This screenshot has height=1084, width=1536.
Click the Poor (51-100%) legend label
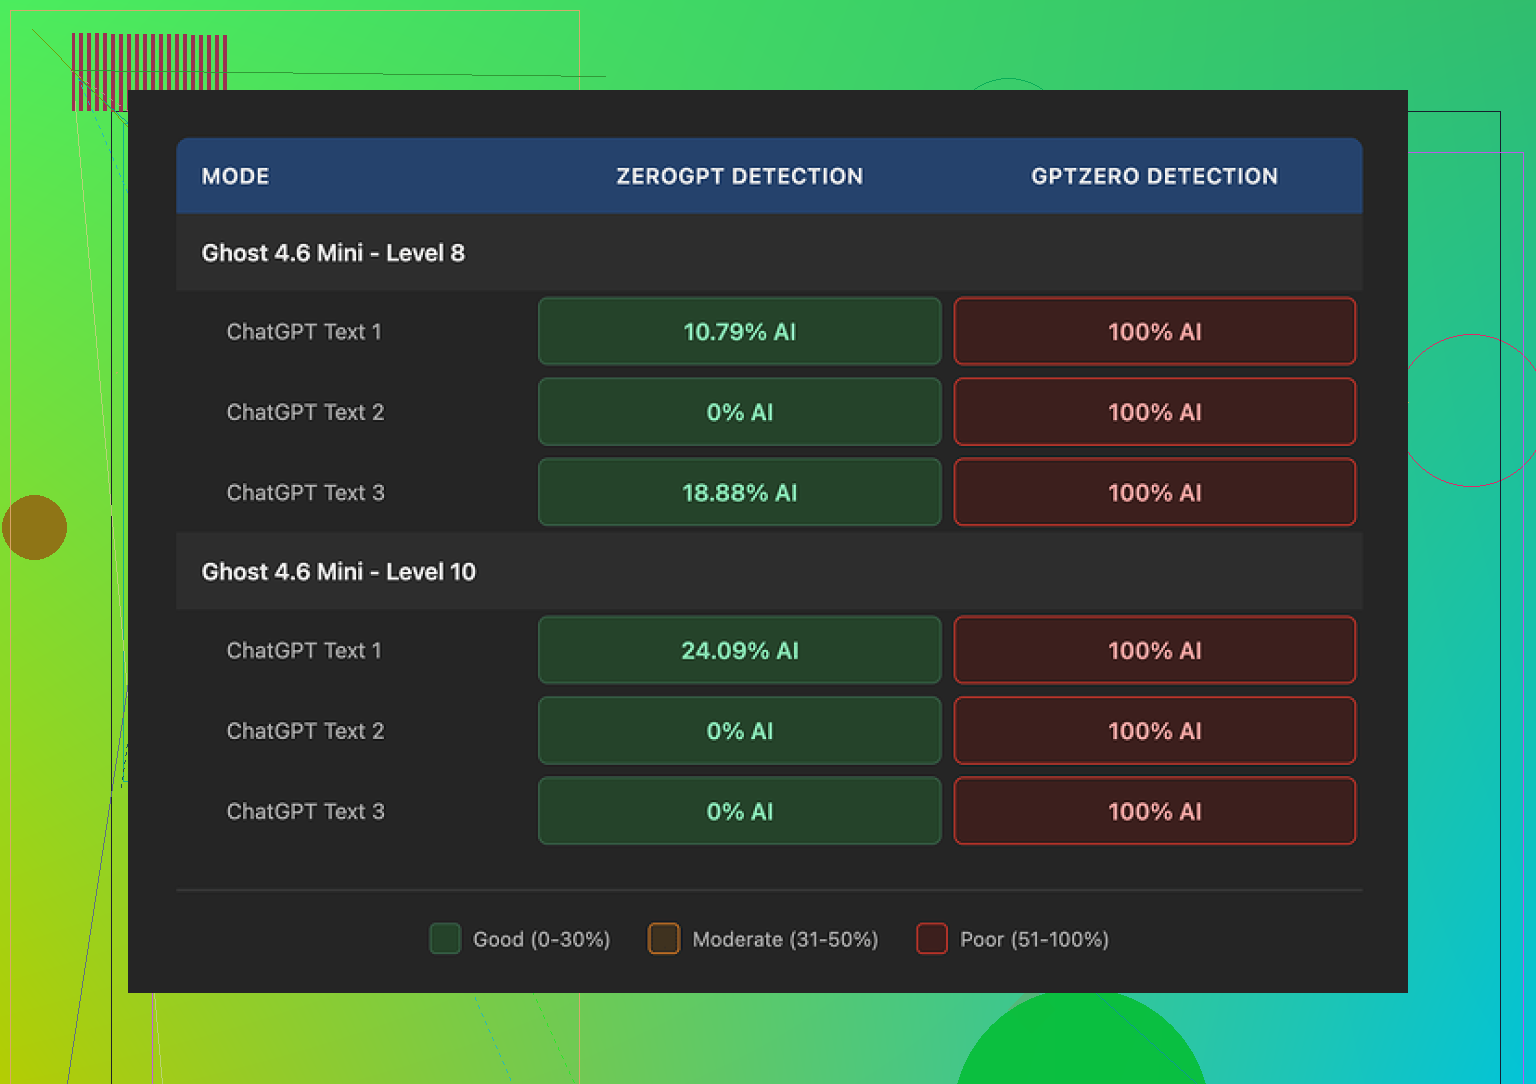click(x=1034, y=940)
